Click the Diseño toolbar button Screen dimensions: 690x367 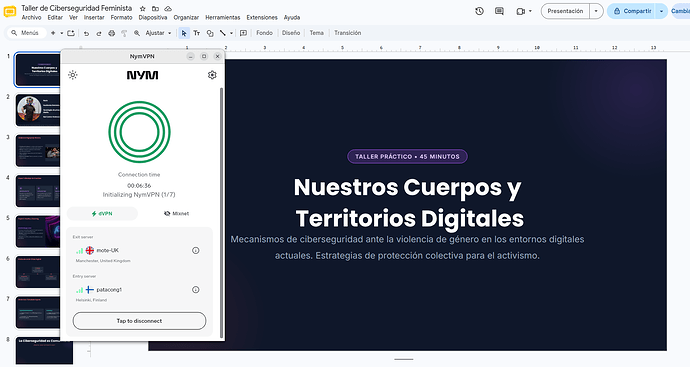tap(291, 33)
